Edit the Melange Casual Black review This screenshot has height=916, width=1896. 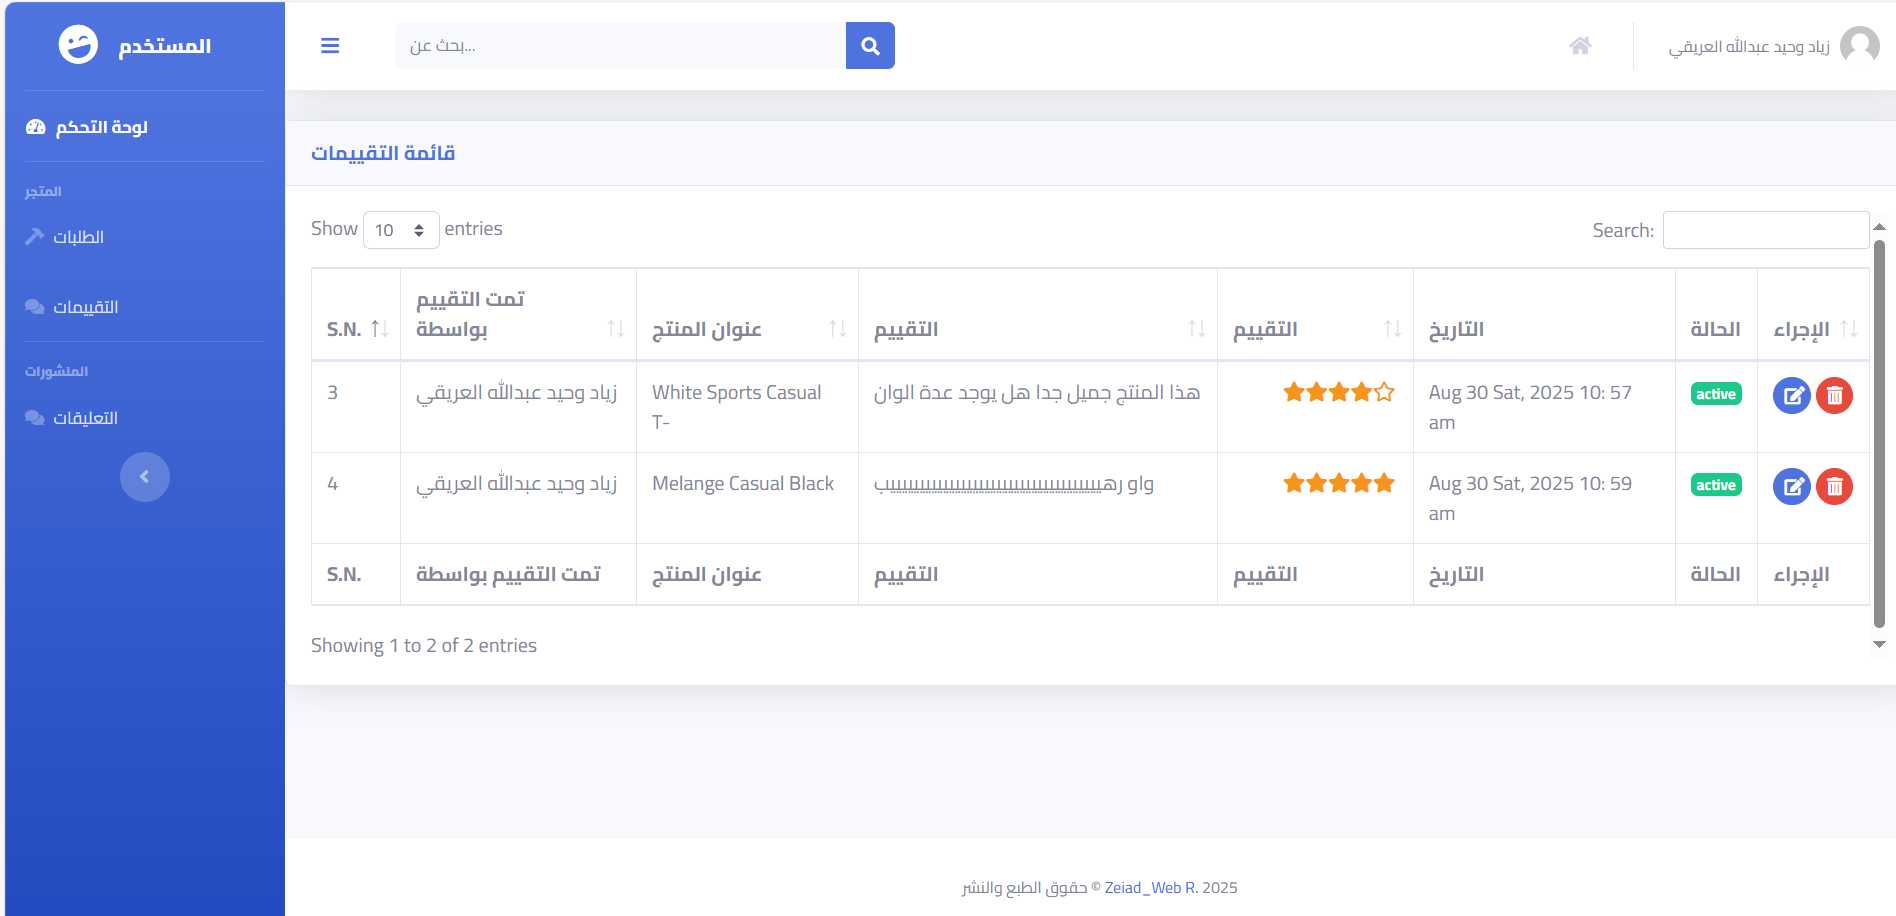1792,487
